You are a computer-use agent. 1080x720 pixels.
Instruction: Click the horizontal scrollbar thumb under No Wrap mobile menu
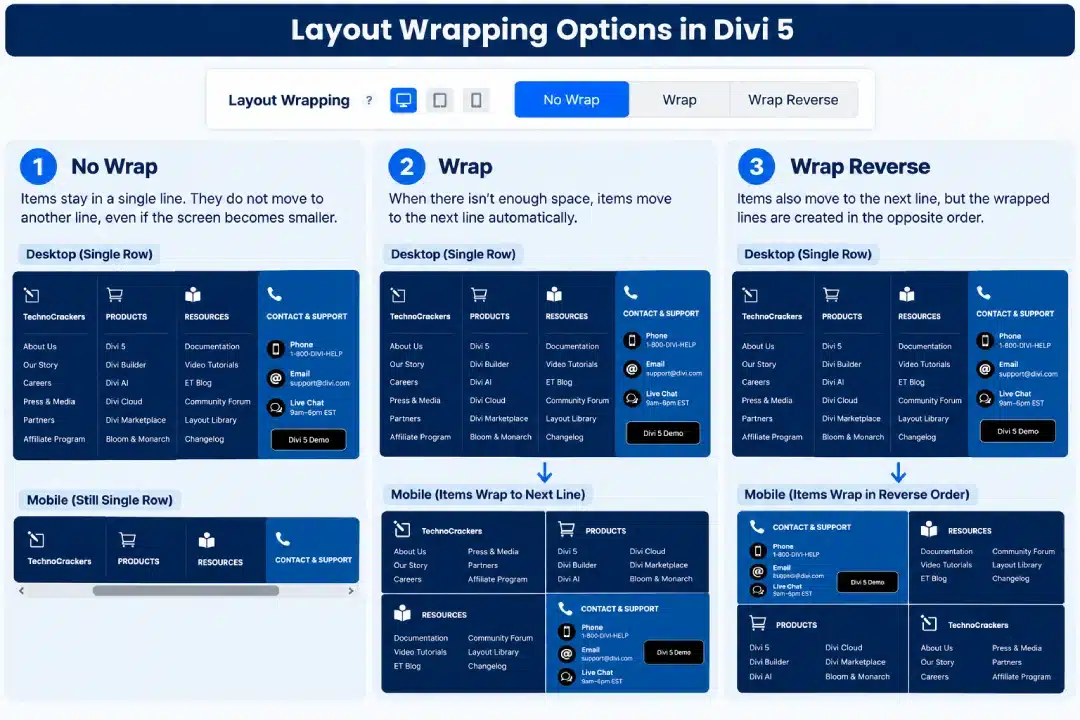[x=186, y=590]
